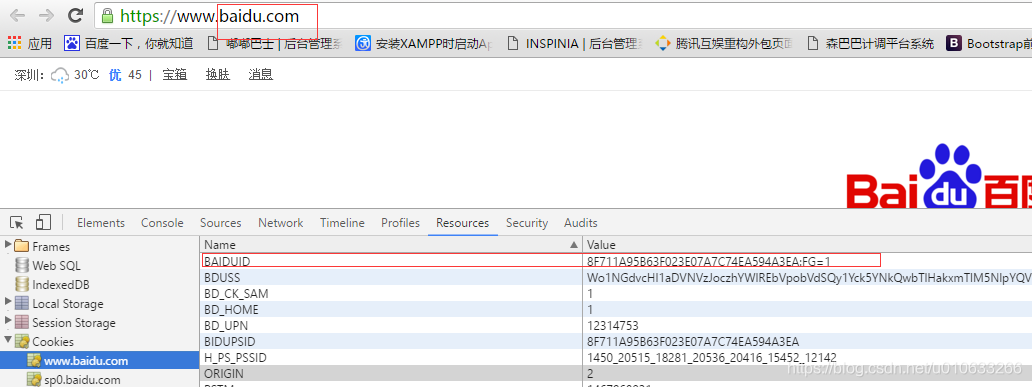The height and width of the screenshot is (387, 1032).
Task: Select IndexedDB in sidebar
Action: point(61,285)
